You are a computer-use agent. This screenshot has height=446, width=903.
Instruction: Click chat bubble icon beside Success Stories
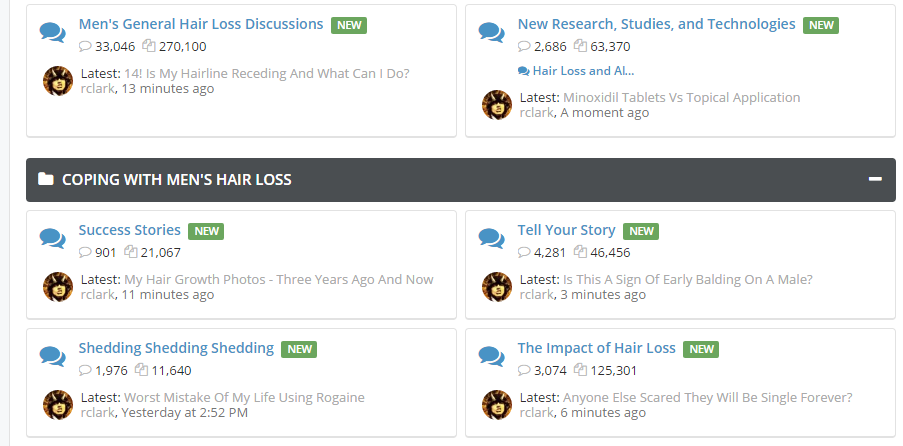click(x=52, y=238)
